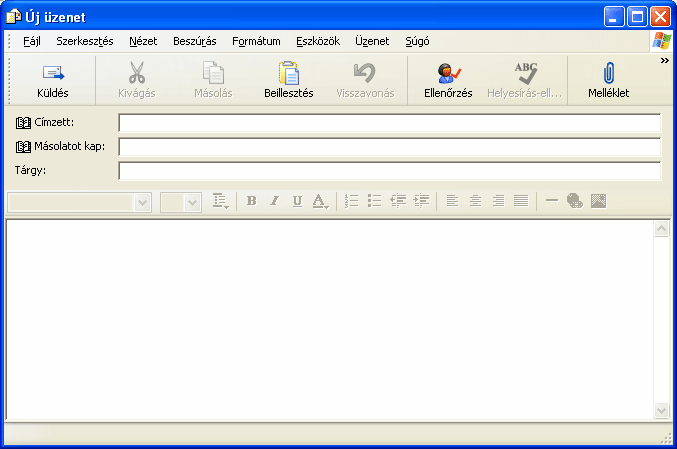Paste with the Beillesztés clipboard icon

pos(288,73)
